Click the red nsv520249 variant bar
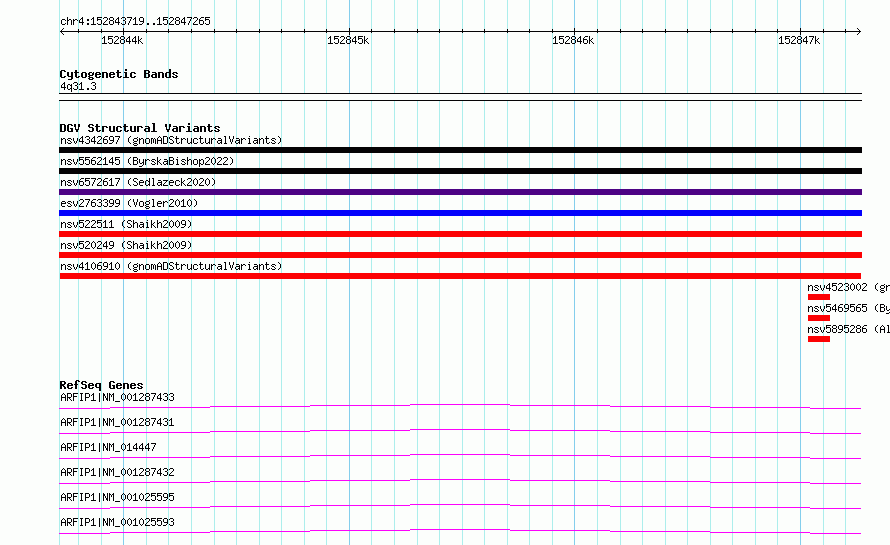 coord(460,255)
